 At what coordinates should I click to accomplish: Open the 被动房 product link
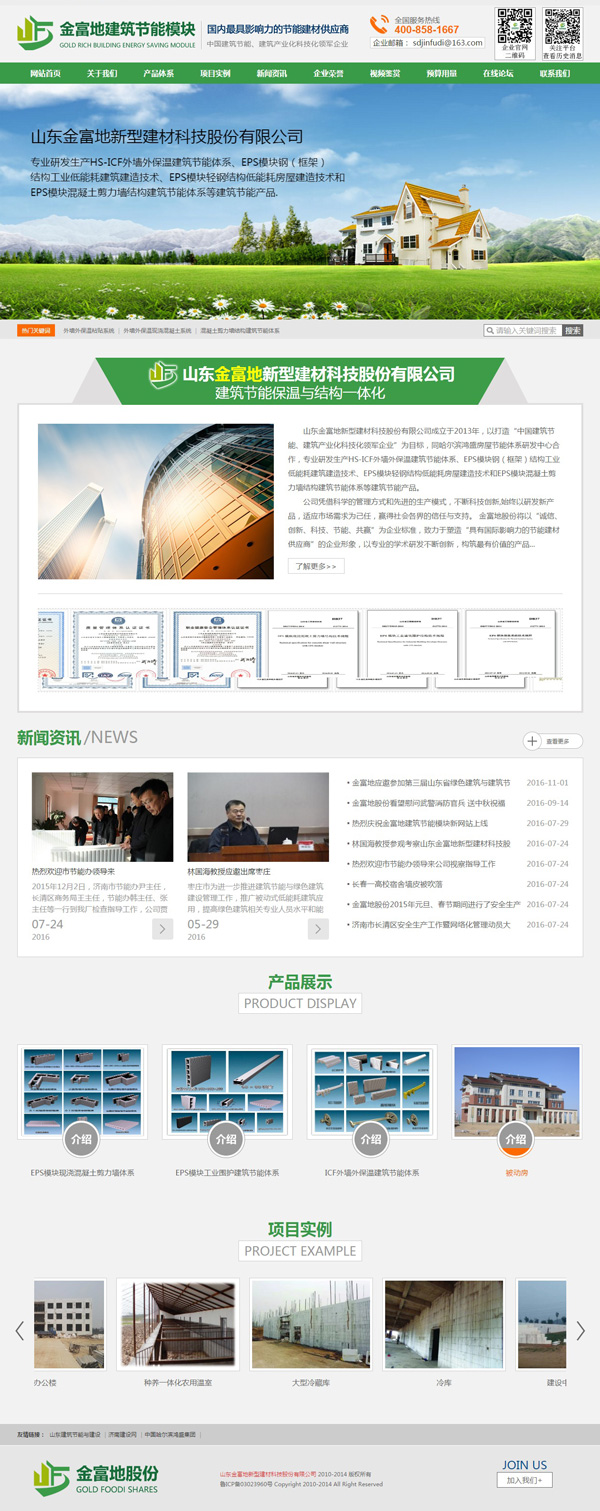point(516,1173)
